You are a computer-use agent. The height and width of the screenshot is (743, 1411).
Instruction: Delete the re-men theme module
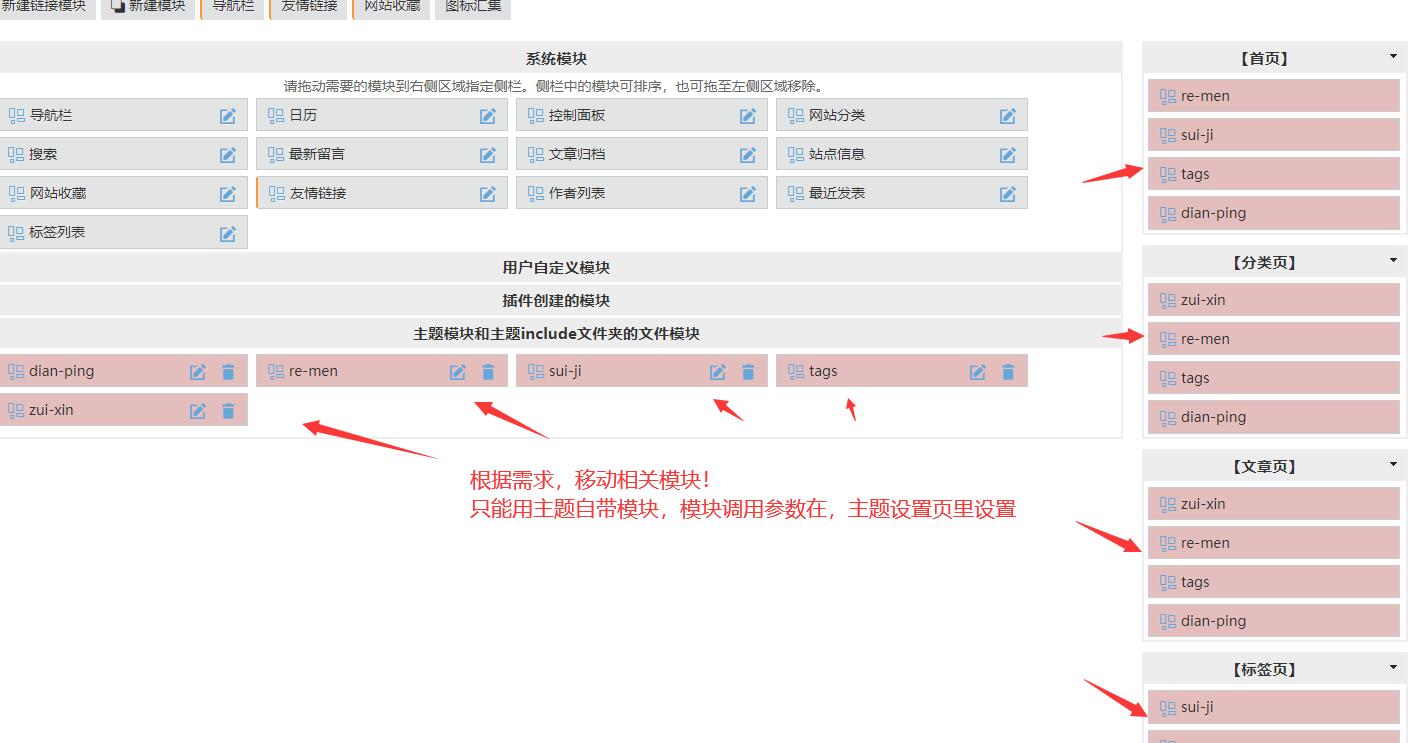coord(488,372)
